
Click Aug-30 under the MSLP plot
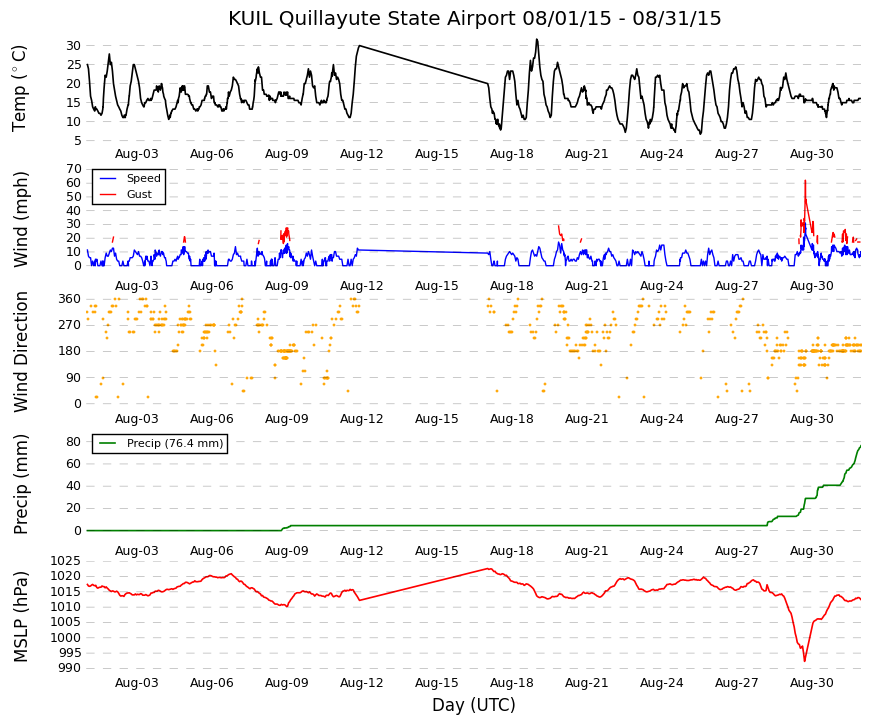click(812, 683)
